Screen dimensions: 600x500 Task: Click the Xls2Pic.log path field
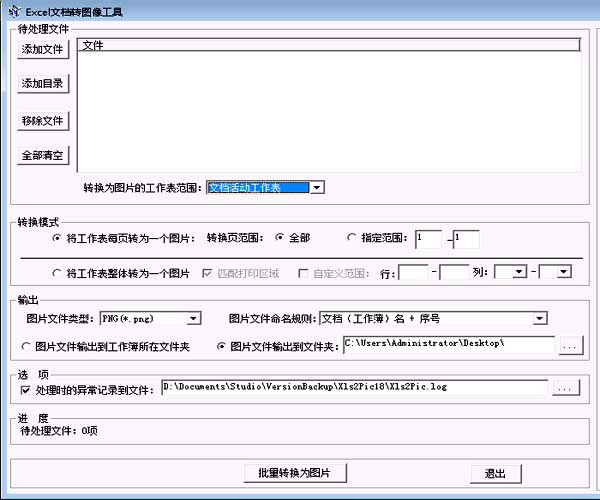[354, 388]
